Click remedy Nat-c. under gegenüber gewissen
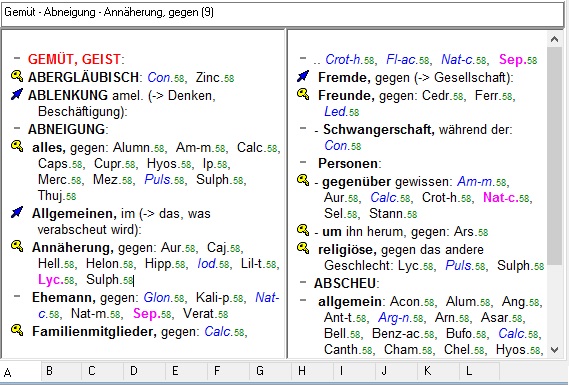The height and width of the screenshot is (385, 569). pyautogui.click(x=501, y=198)
